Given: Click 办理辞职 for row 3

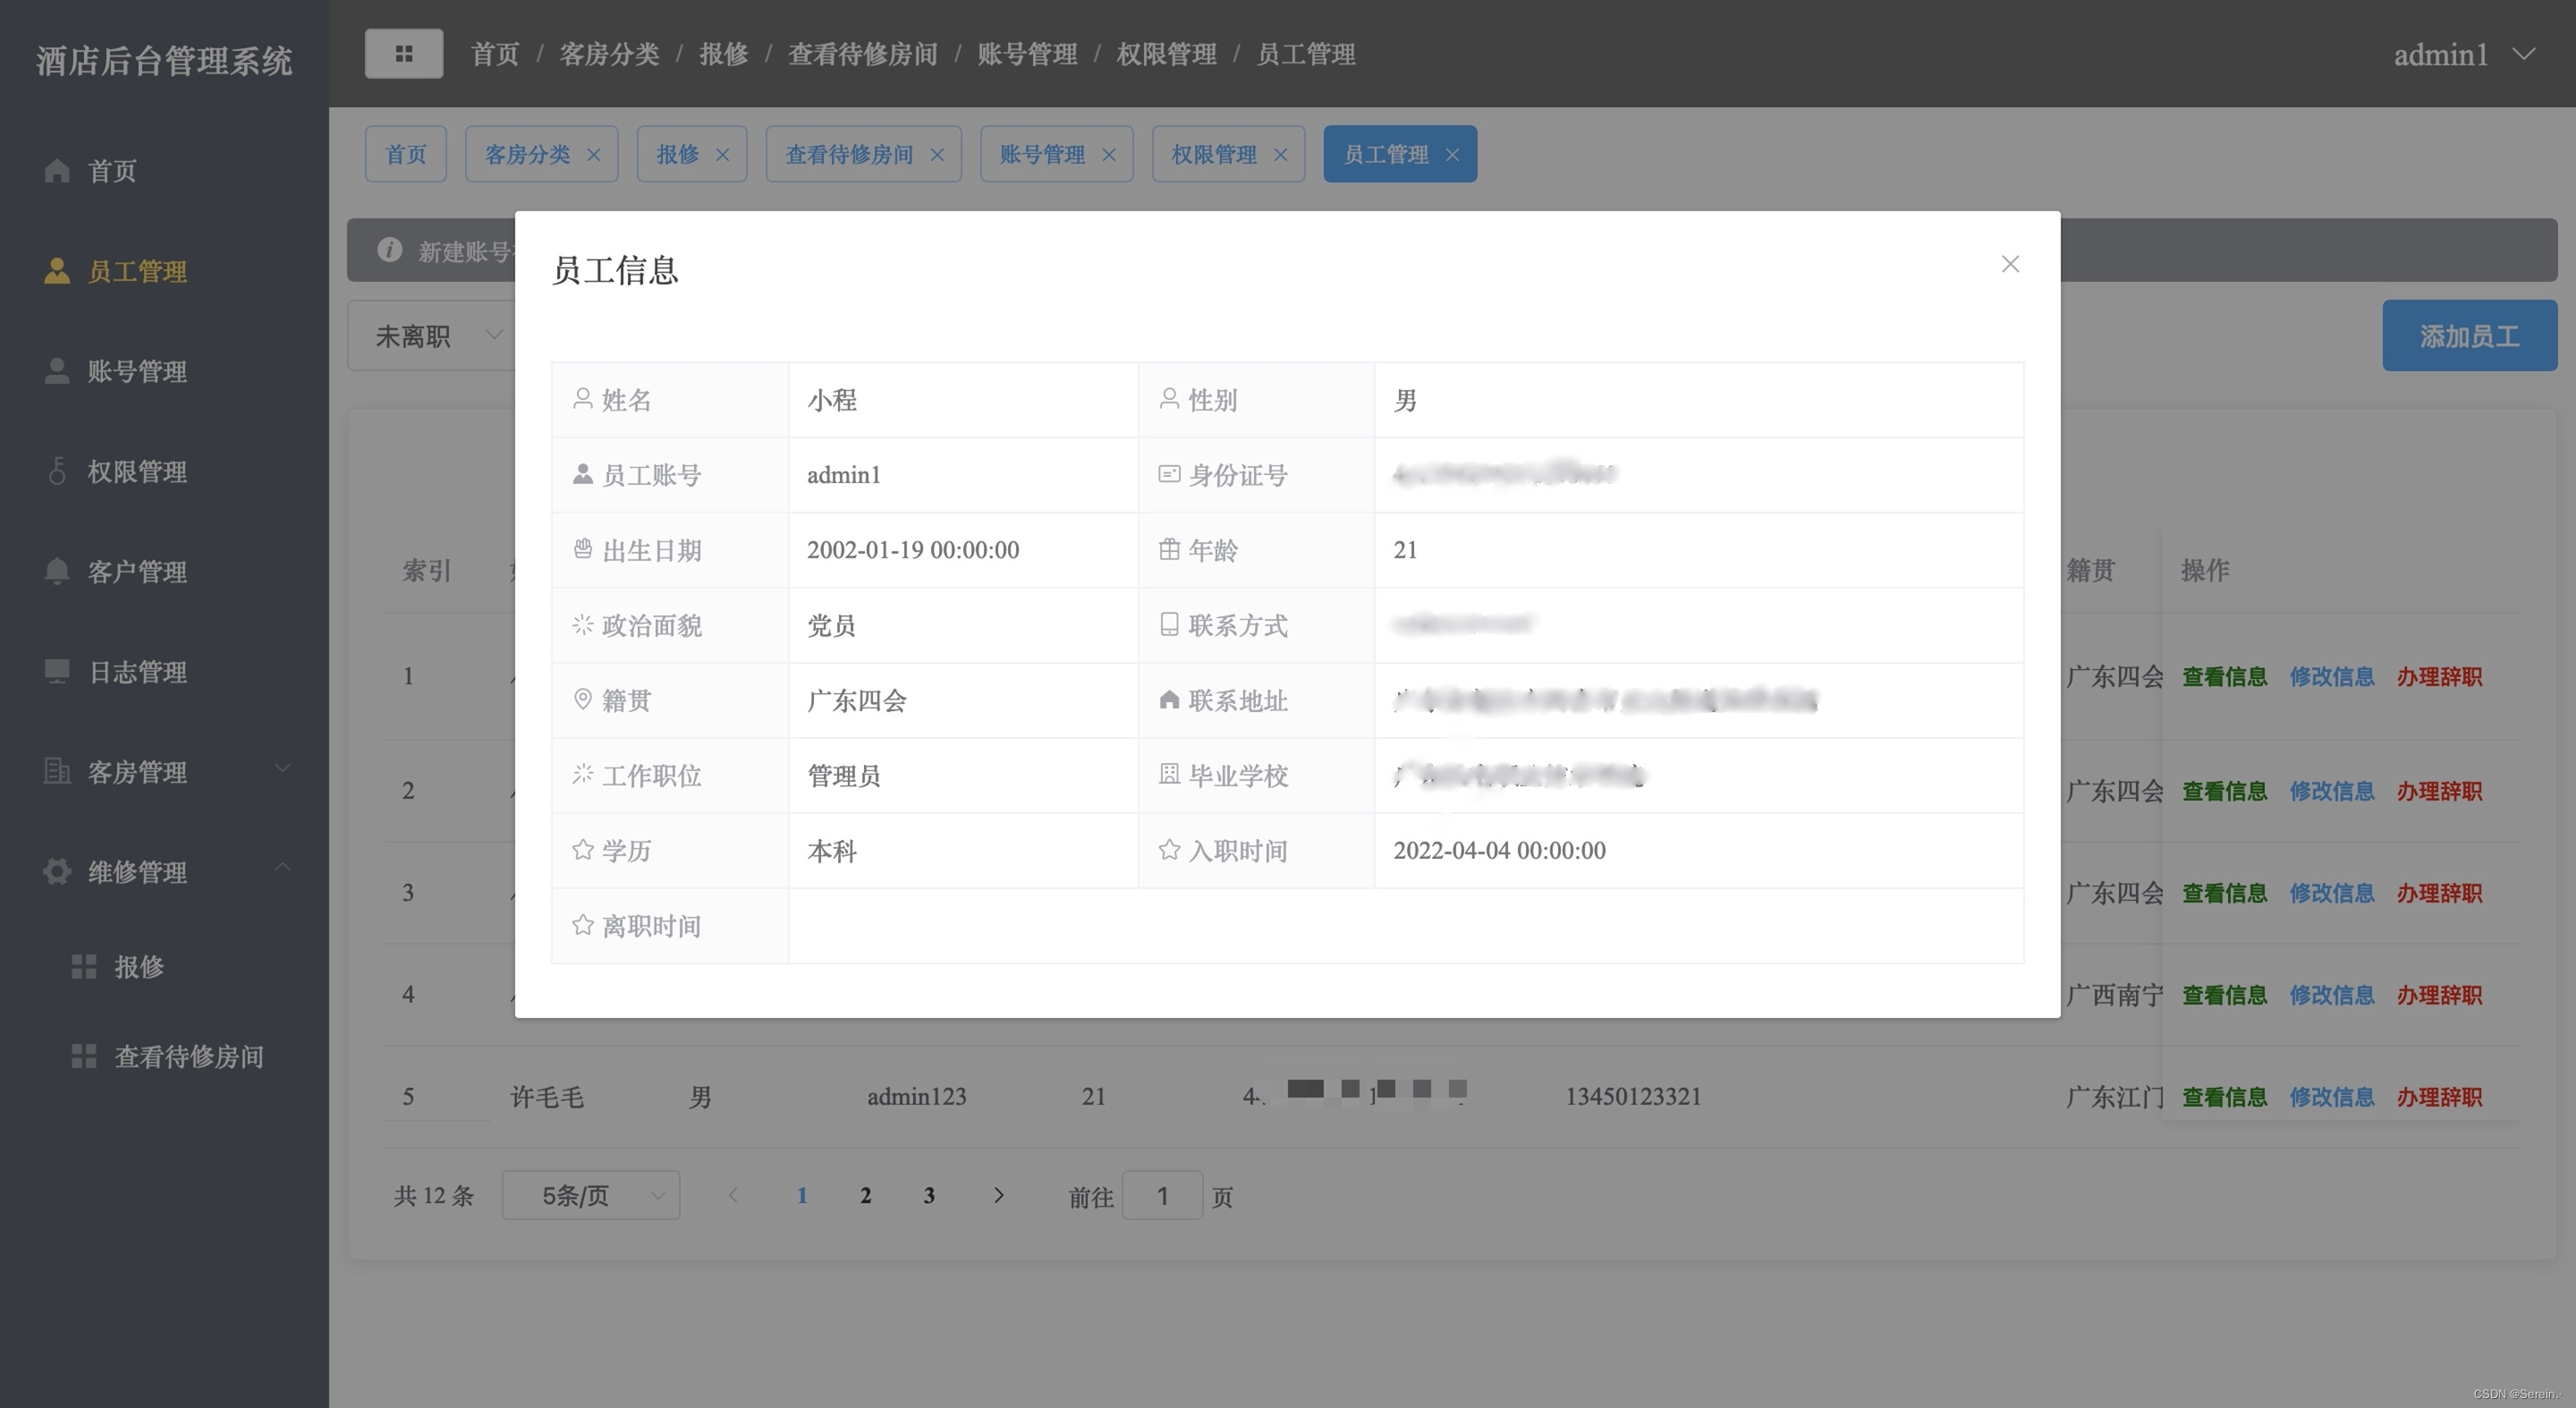Looking at the screenshot, I should [x=2439, y=893].
